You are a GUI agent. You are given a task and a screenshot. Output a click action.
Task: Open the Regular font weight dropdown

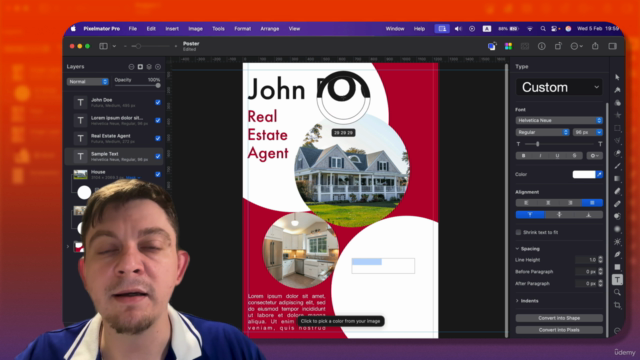tap(542, 132)
